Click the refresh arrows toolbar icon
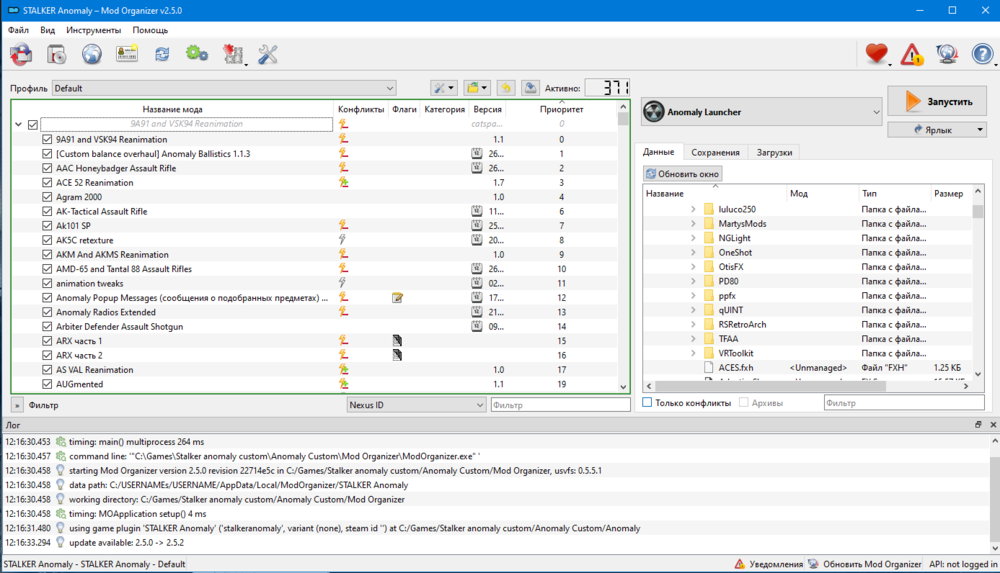Screen dimensions: 1000x573 (x=162, y=55)
